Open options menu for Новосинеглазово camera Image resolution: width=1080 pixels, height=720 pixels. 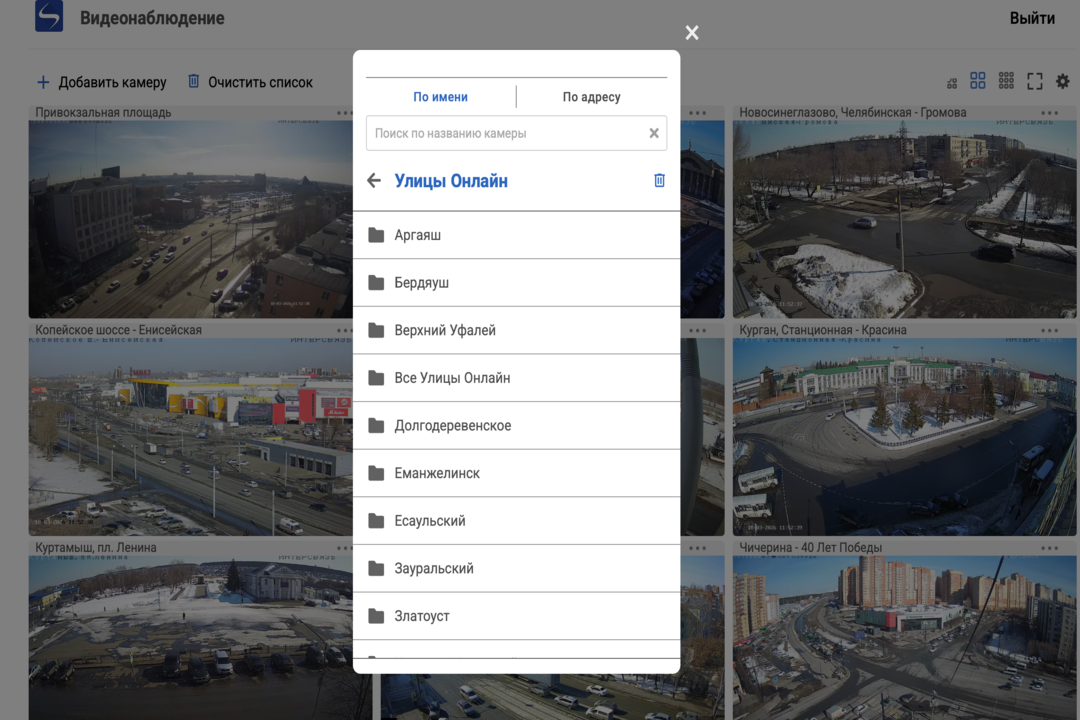coord(1050,113)
